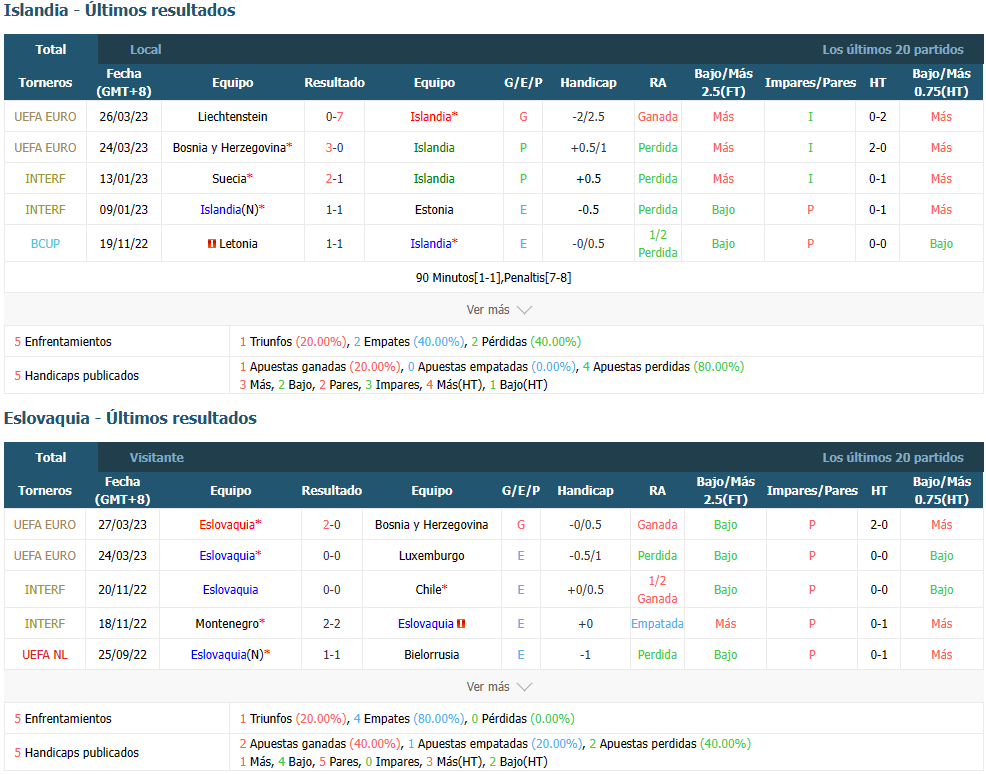Open Liechtenstein team link
986x774 pixels.
pos(233,116)
